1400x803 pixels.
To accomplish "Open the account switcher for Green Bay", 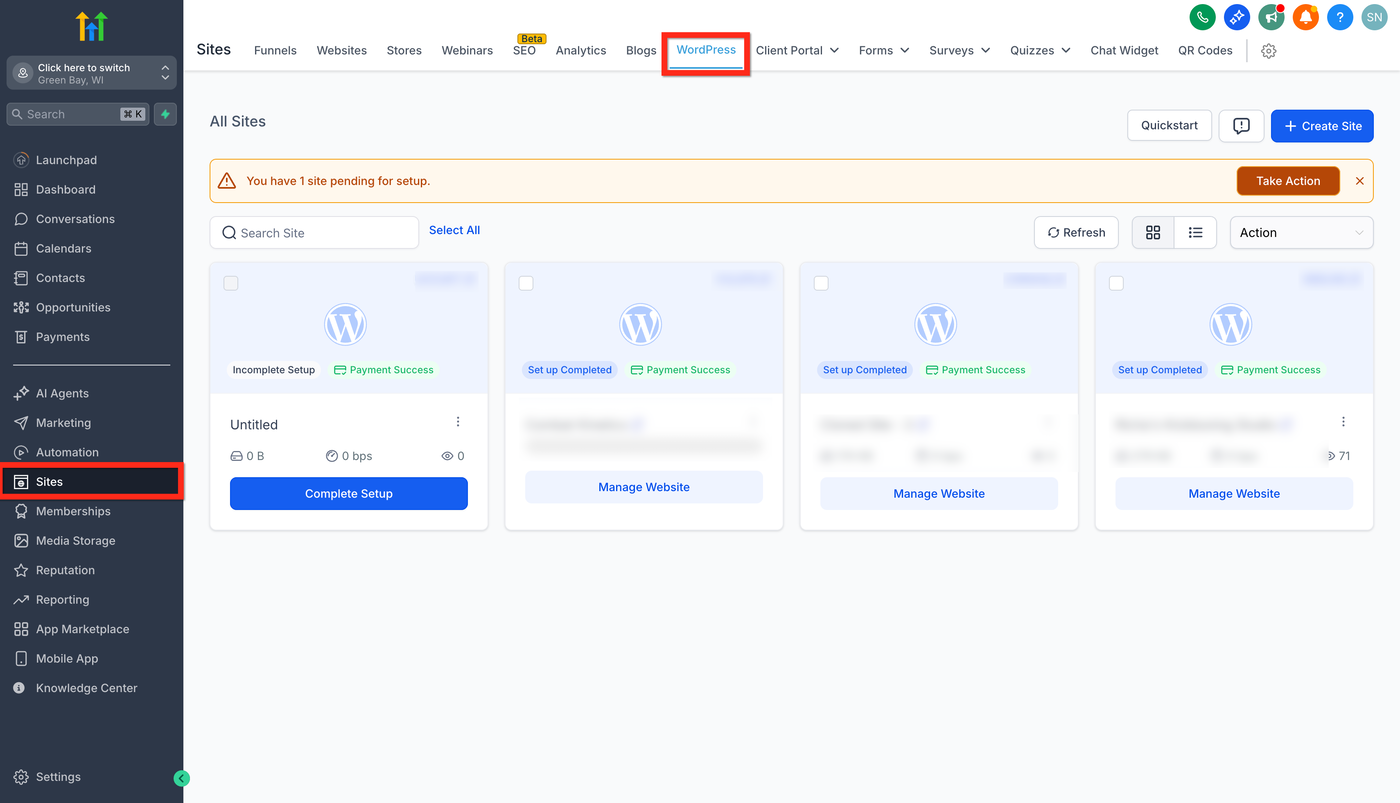I will [x=92, y=73].
